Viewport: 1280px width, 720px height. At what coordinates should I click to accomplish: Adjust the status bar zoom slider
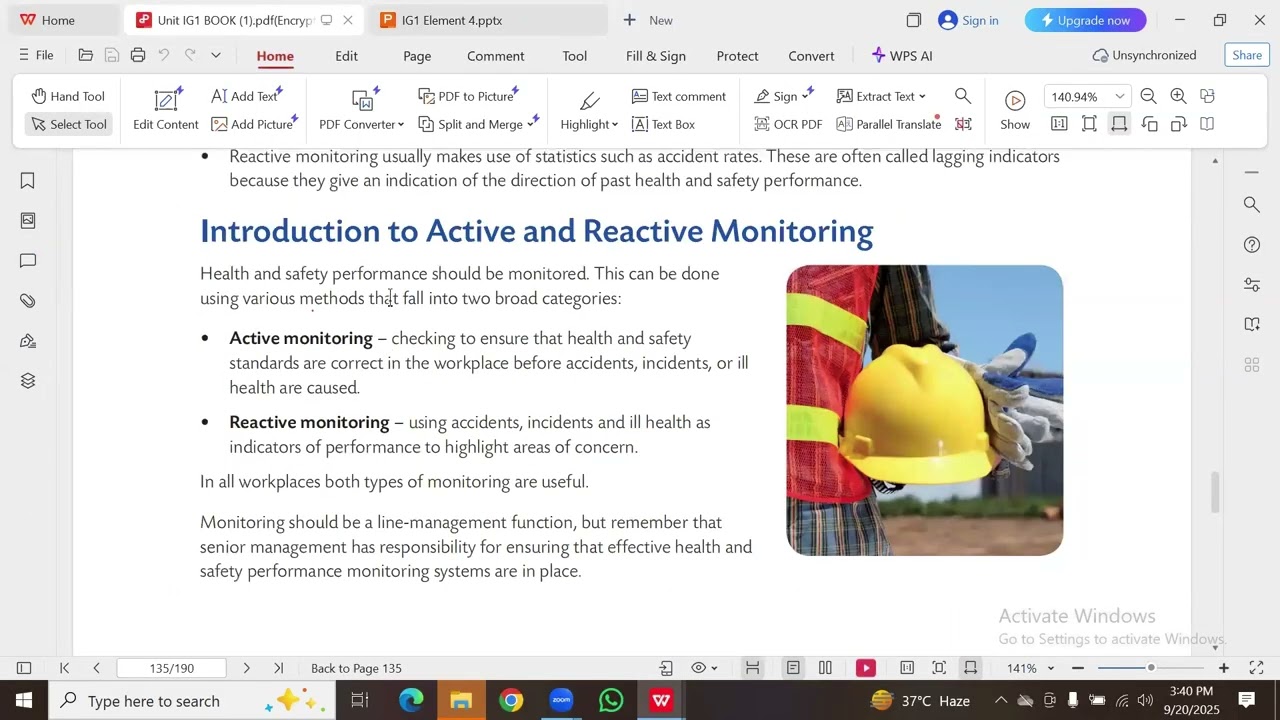click(1151, 668)
